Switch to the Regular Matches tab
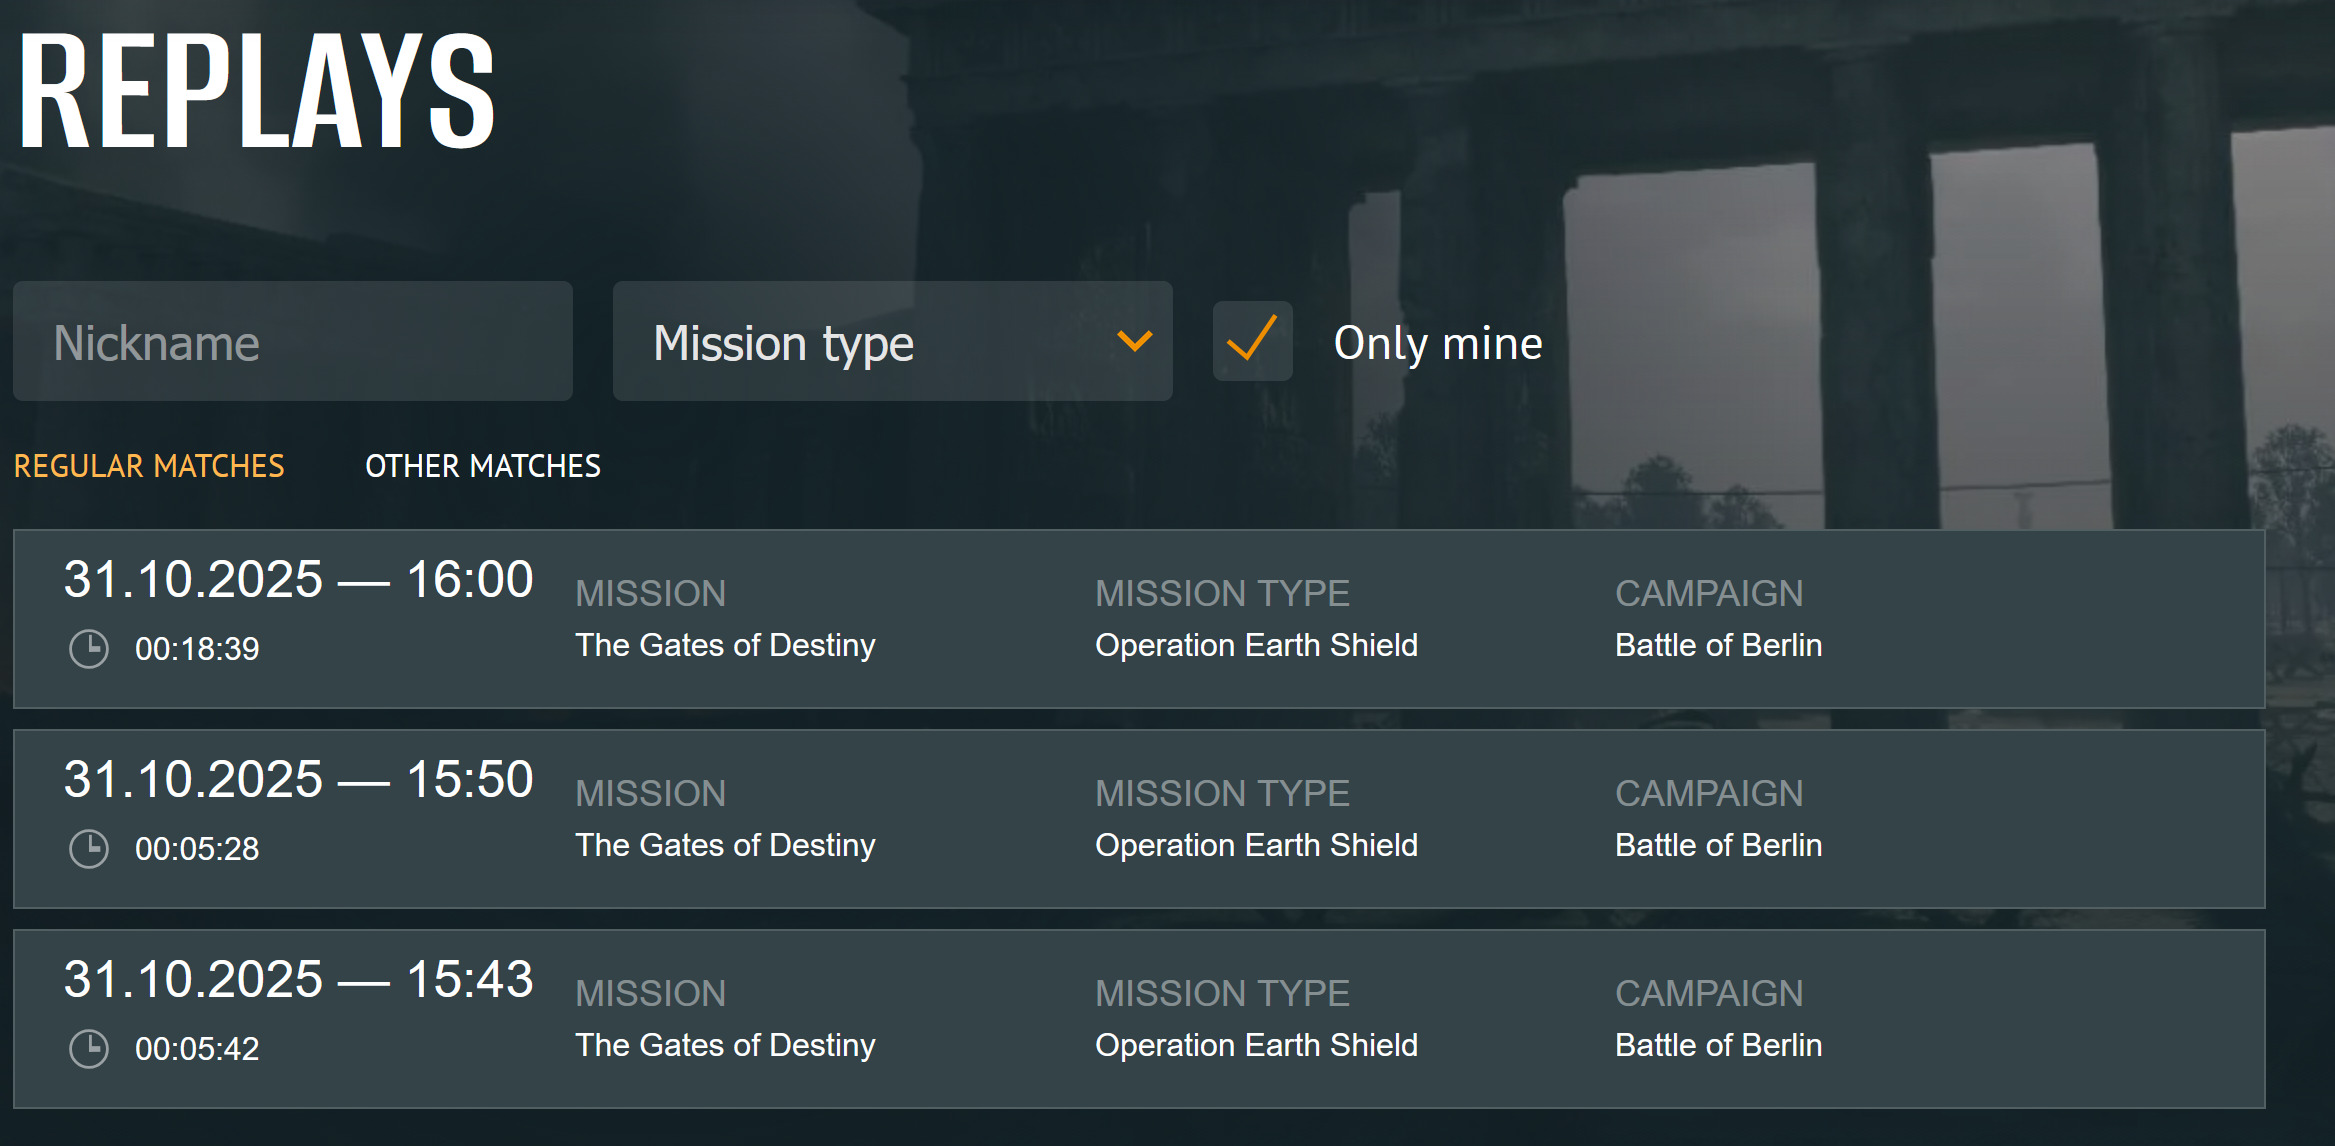The height and width of the screenshot is (1146, 2335). click(149, 466)
